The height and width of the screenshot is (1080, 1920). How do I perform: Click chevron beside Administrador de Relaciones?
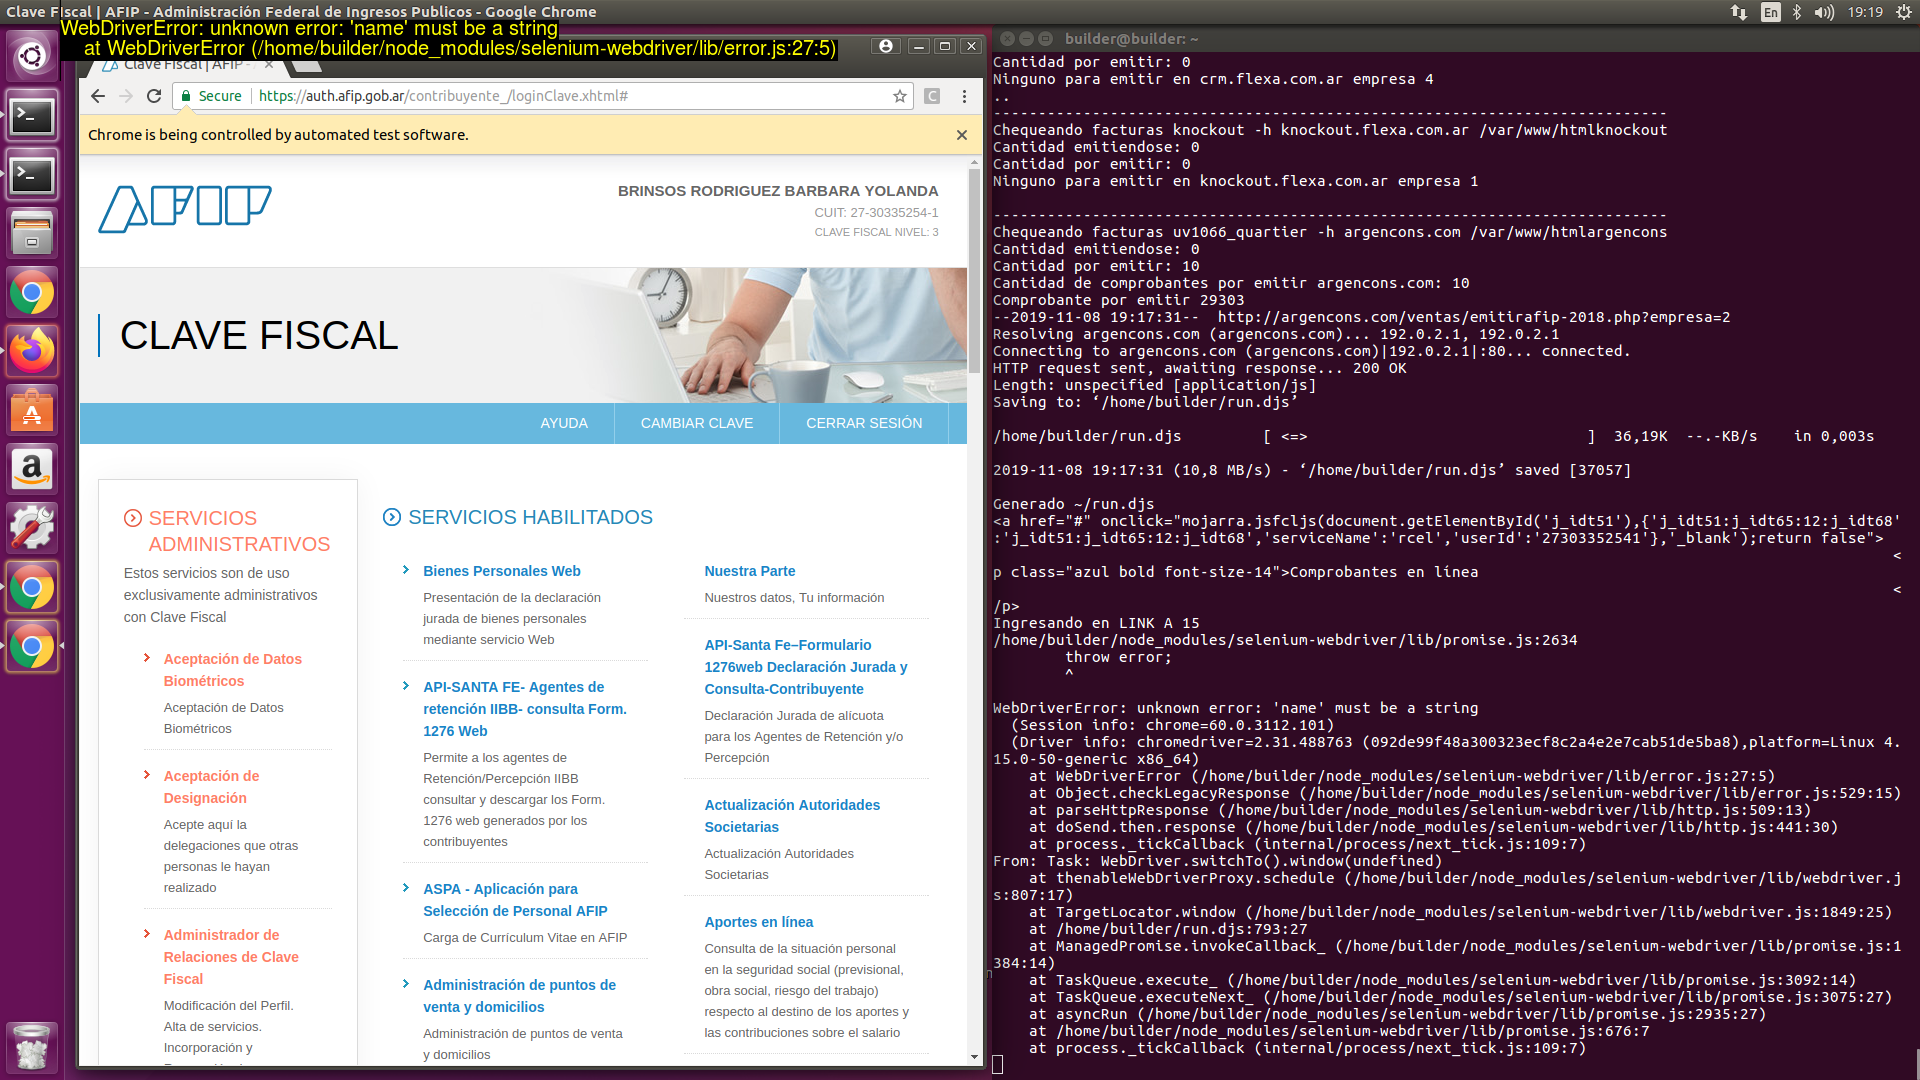click(146, 934)
